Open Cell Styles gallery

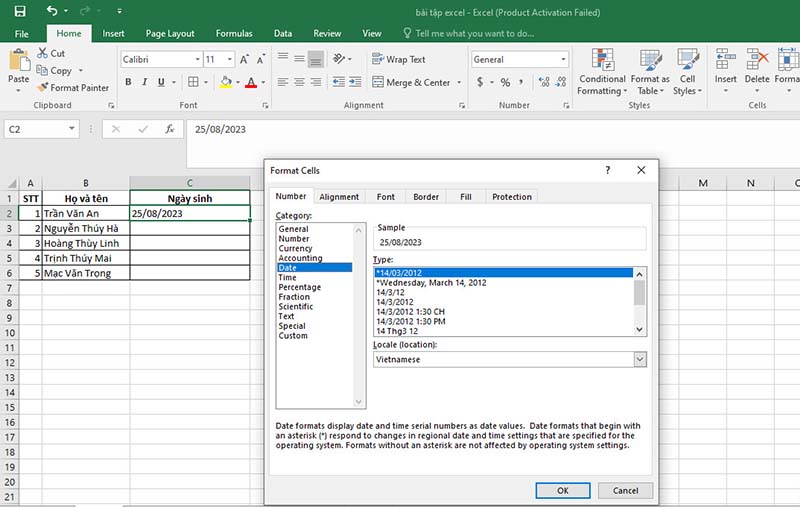point(687,72)
